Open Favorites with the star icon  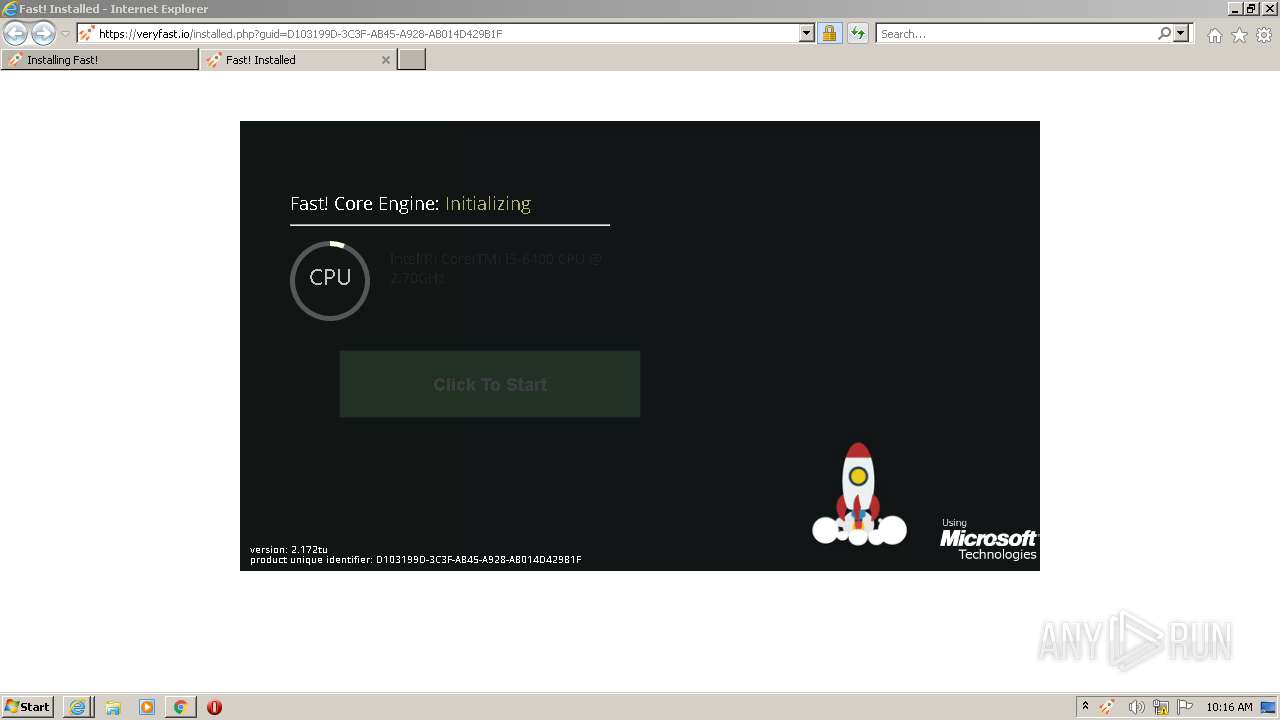click(x=1239, y=35)
